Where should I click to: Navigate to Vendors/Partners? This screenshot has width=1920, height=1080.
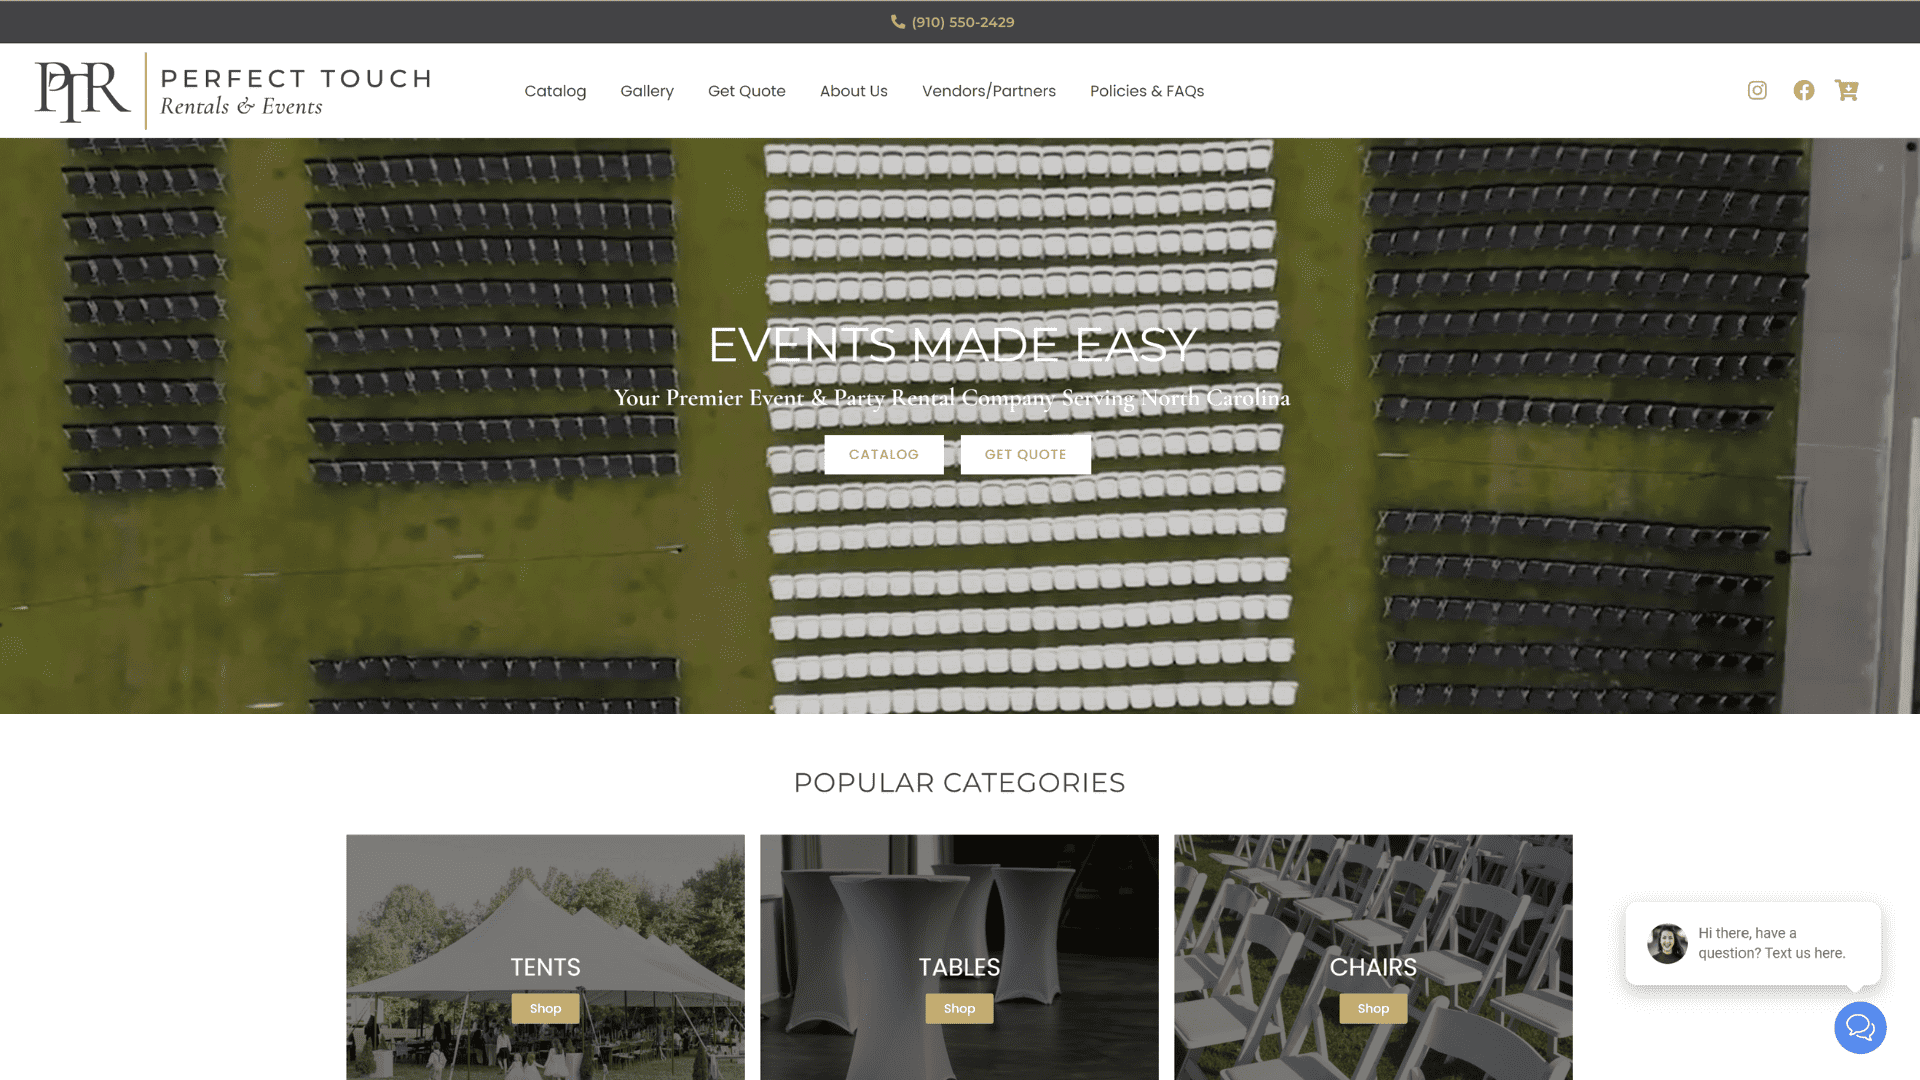coord(989,91)
